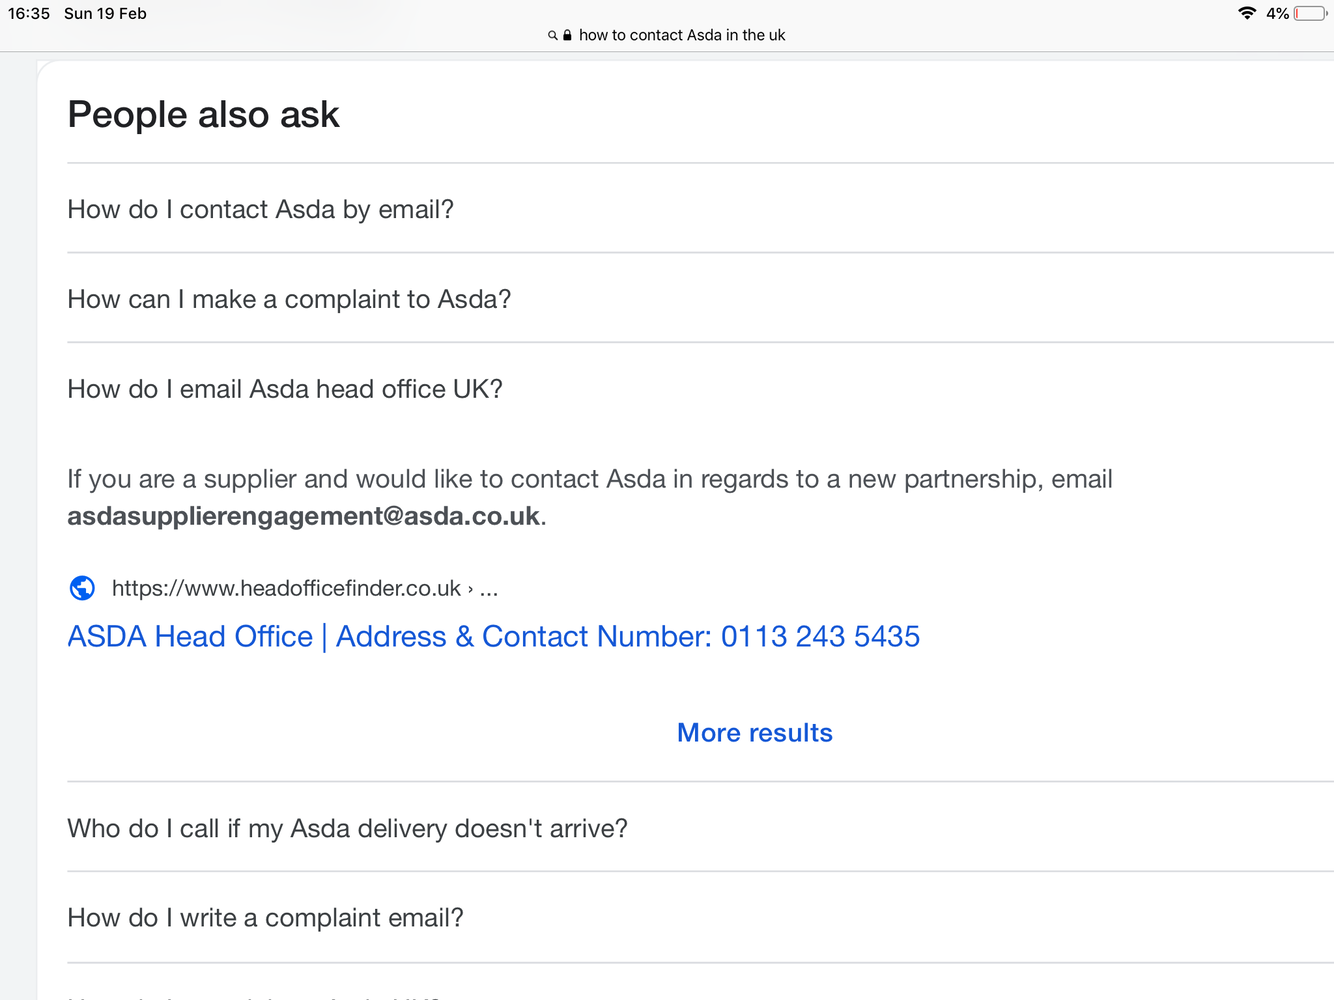1334x1000 pixels.
Task: Click the People also ask heading
Action: tap(203, 115)
